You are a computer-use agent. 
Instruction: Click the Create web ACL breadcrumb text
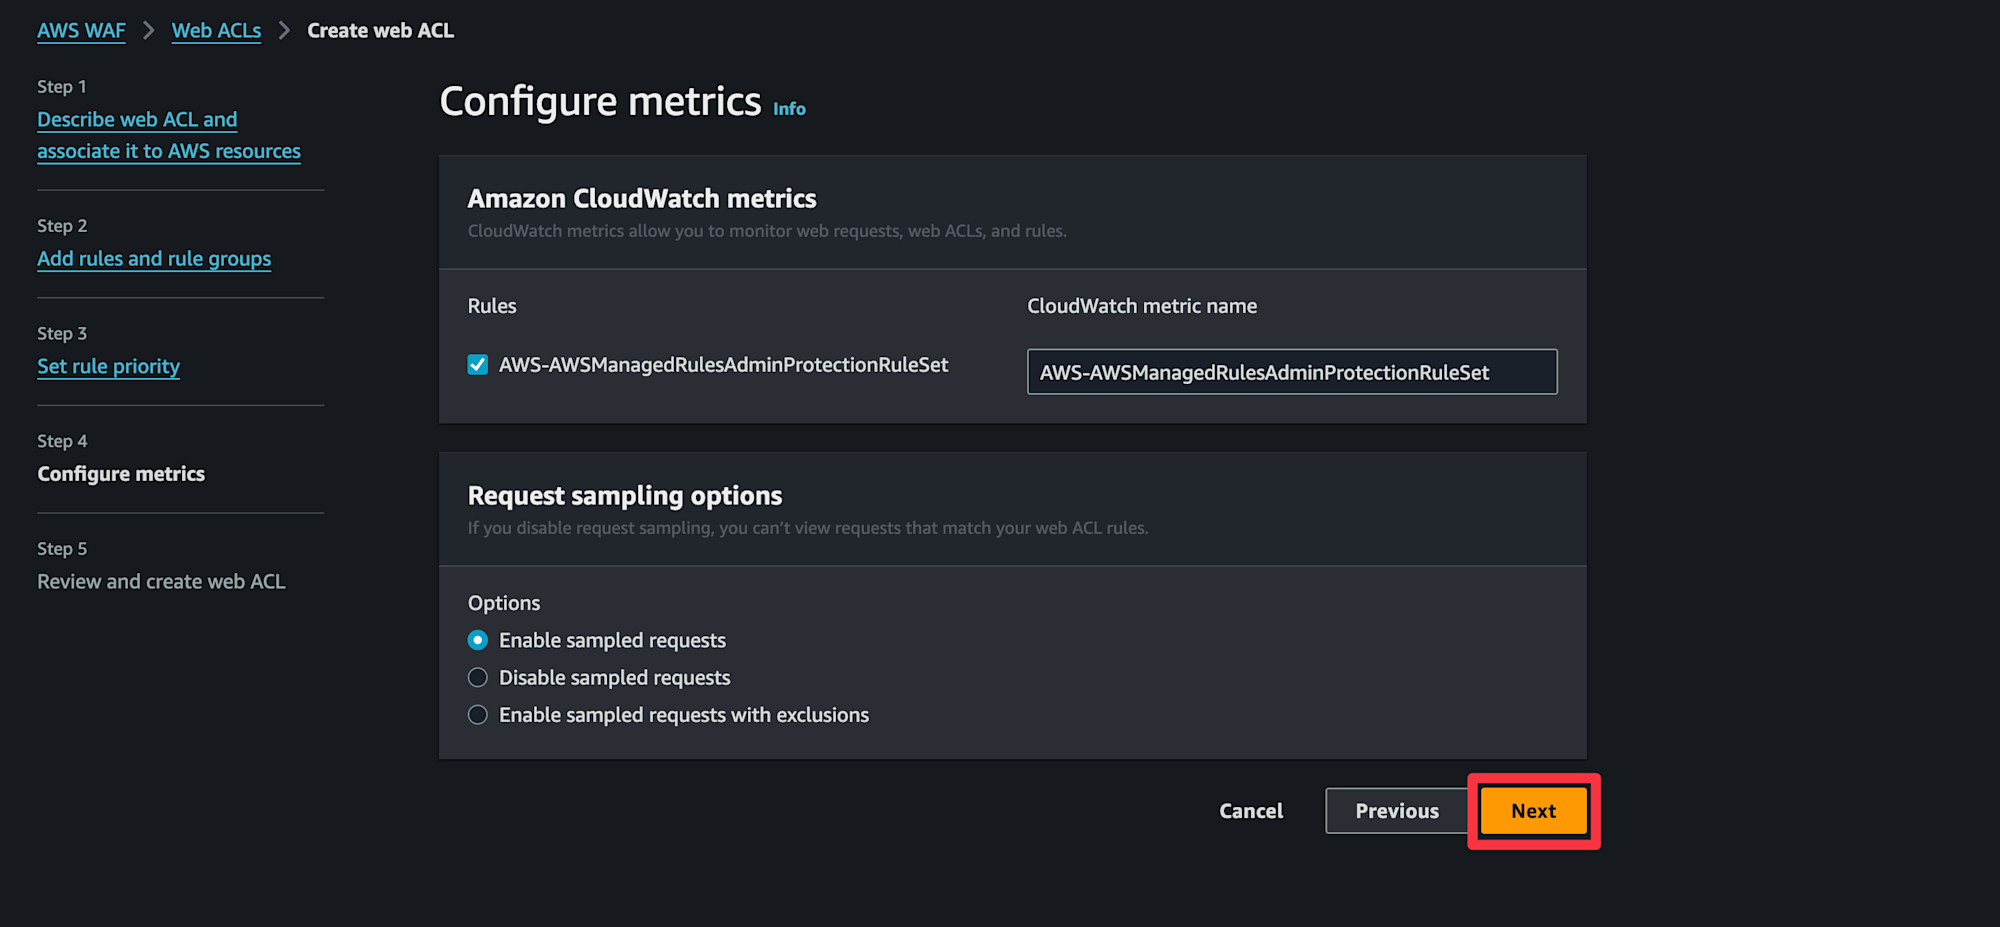(380, 31)
